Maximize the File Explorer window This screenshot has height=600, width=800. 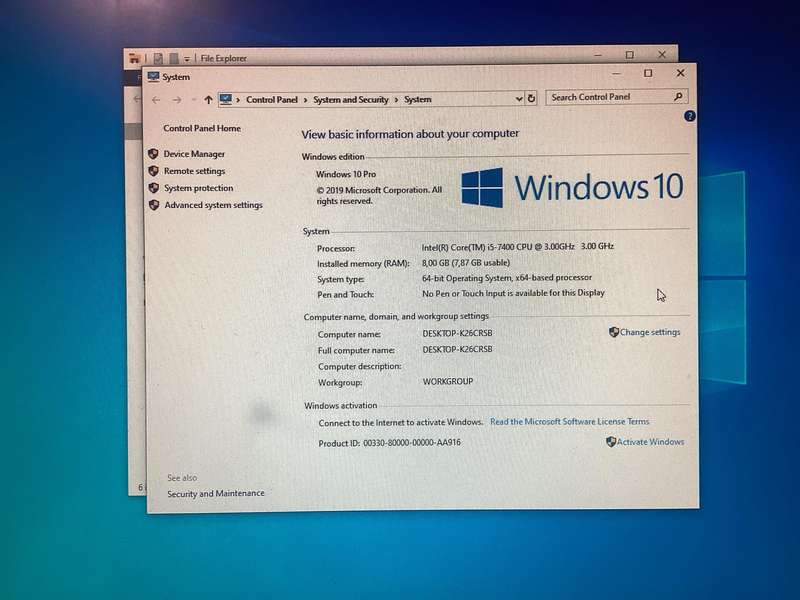tap(630, 55)
